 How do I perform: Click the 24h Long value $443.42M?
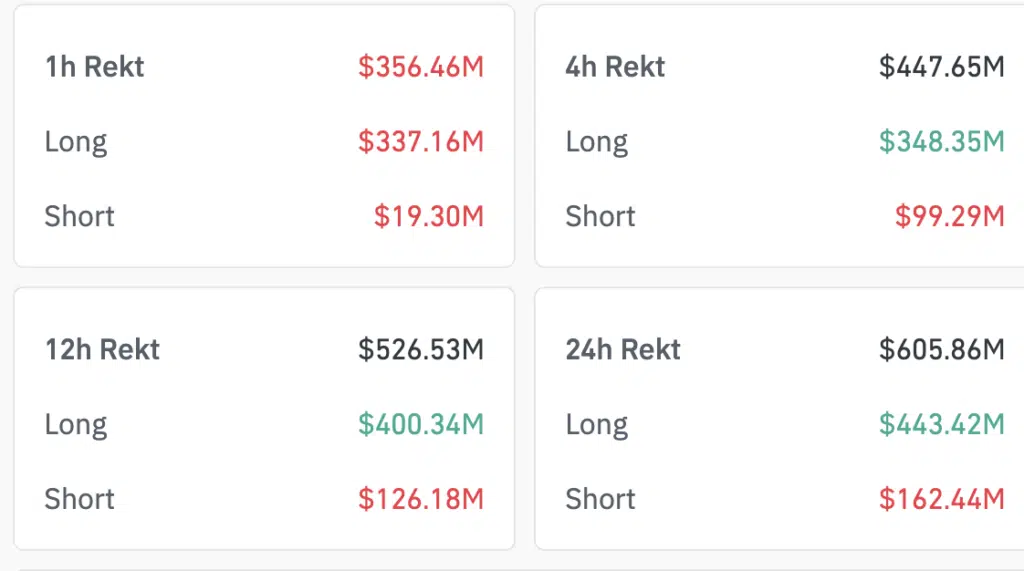941,424
